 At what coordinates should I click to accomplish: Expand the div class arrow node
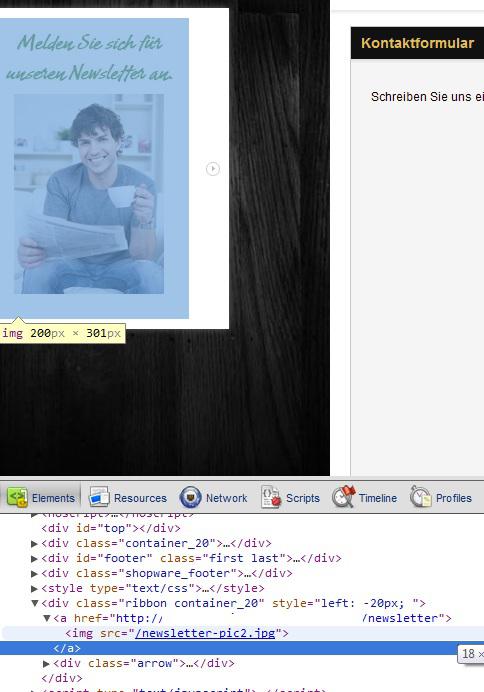(x=46, y=663)
